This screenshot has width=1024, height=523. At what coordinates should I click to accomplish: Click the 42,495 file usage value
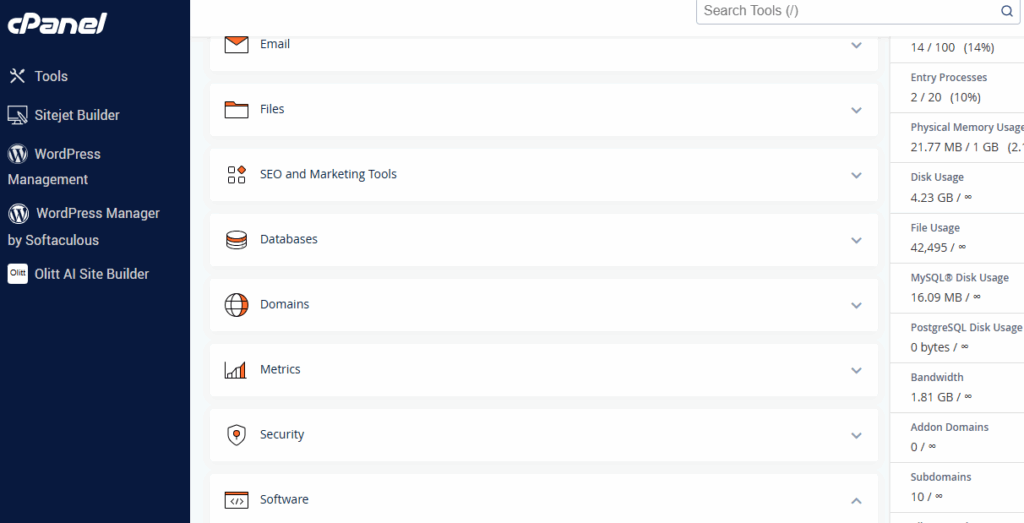[x=938, y=247]
